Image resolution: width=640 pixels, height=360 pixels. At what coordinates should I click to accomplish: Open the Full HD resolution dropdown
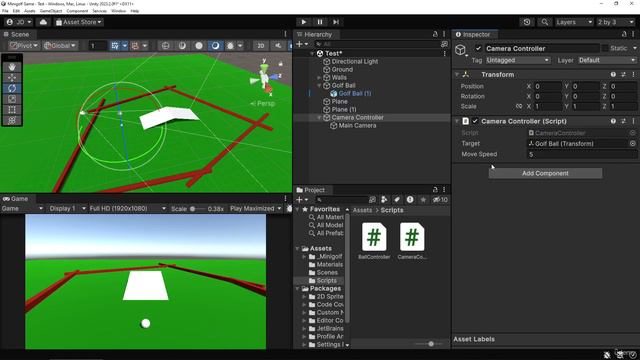[127, 209]
